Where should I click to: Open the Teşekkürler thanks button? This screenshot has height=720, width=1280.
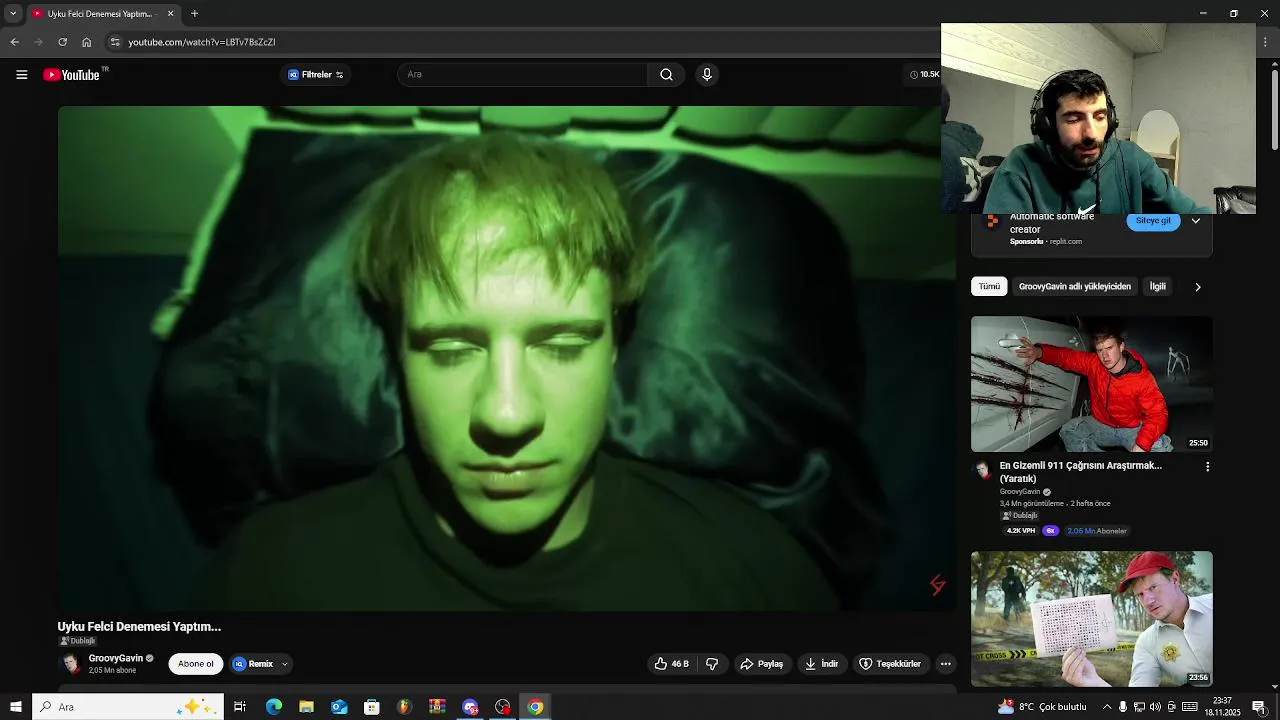coord(890,664)
